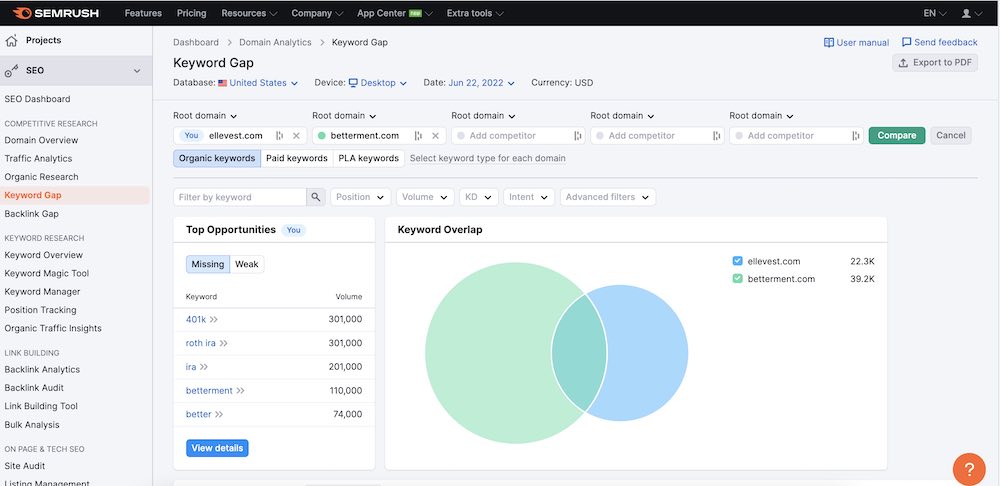Click the Projects home icon

[x=12, y=41]
